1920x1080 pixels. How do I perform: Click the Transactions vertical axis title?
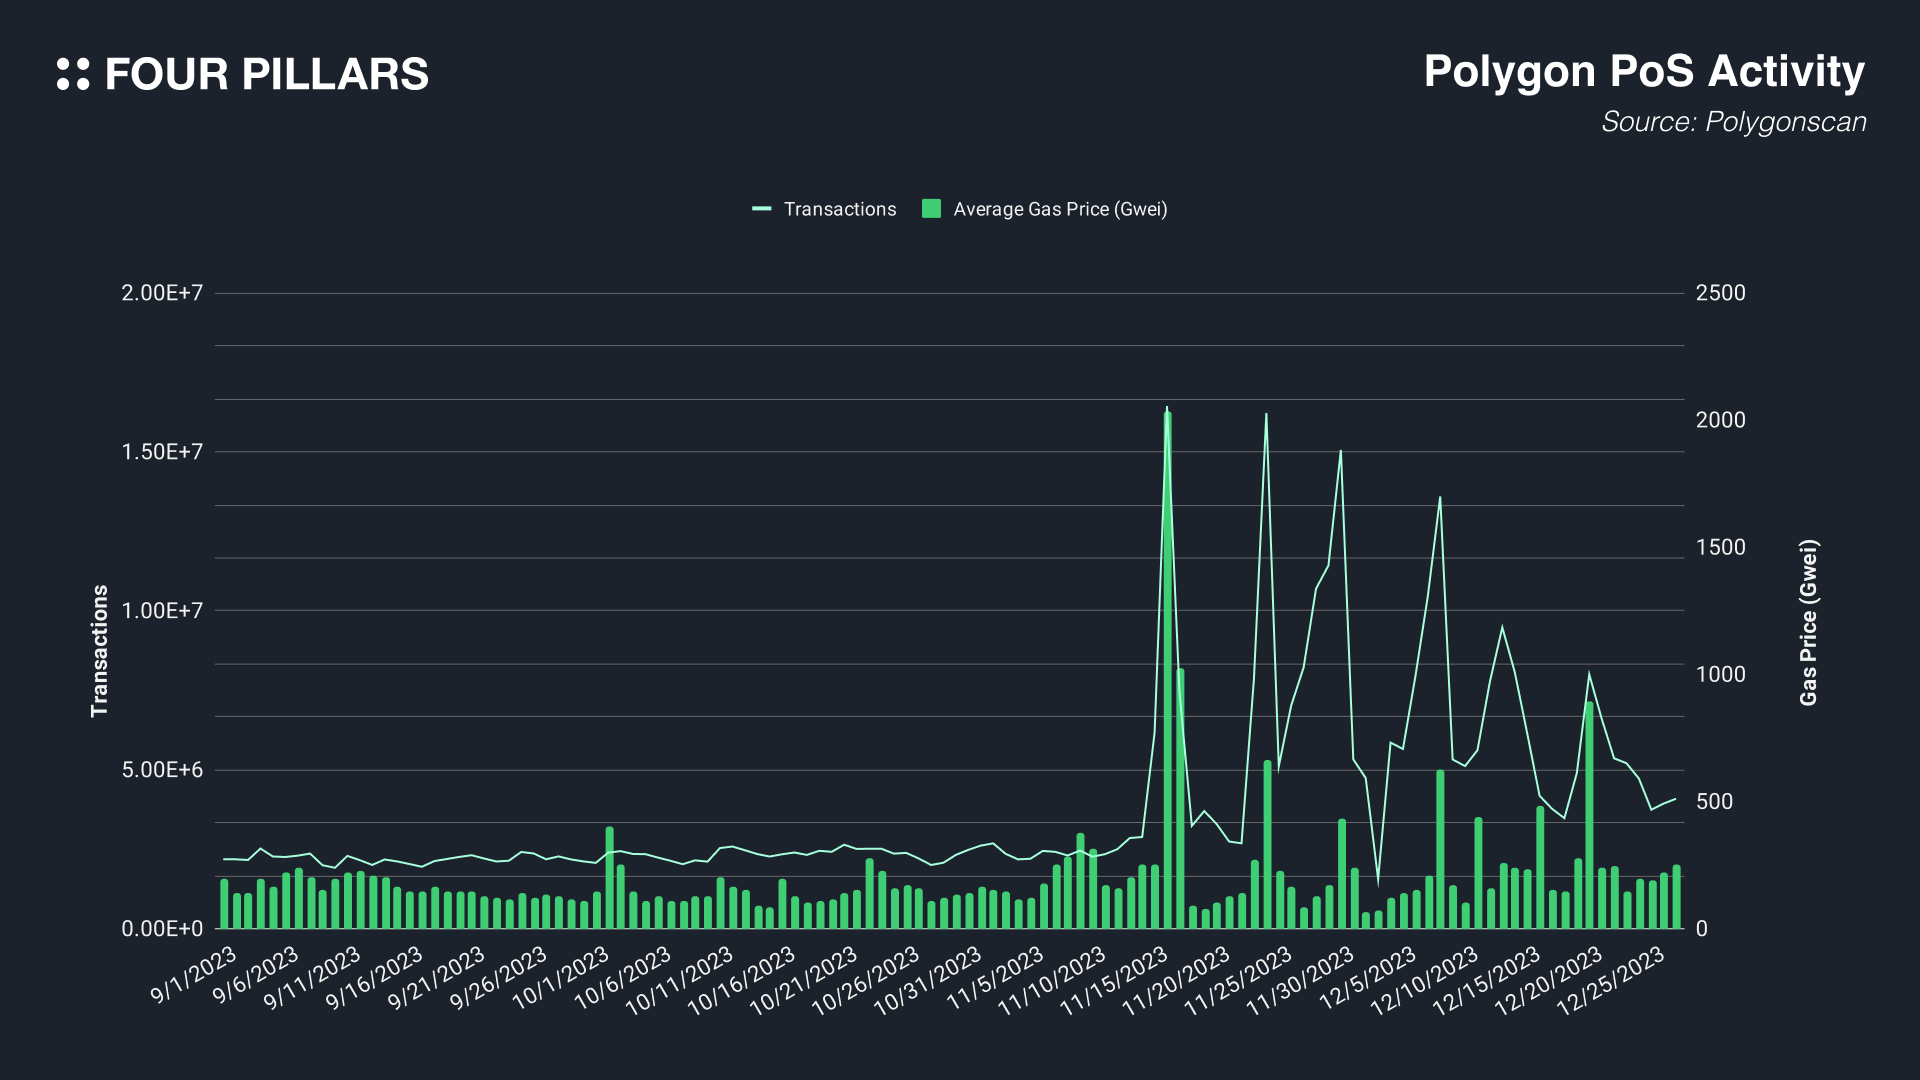click(99, 650)
